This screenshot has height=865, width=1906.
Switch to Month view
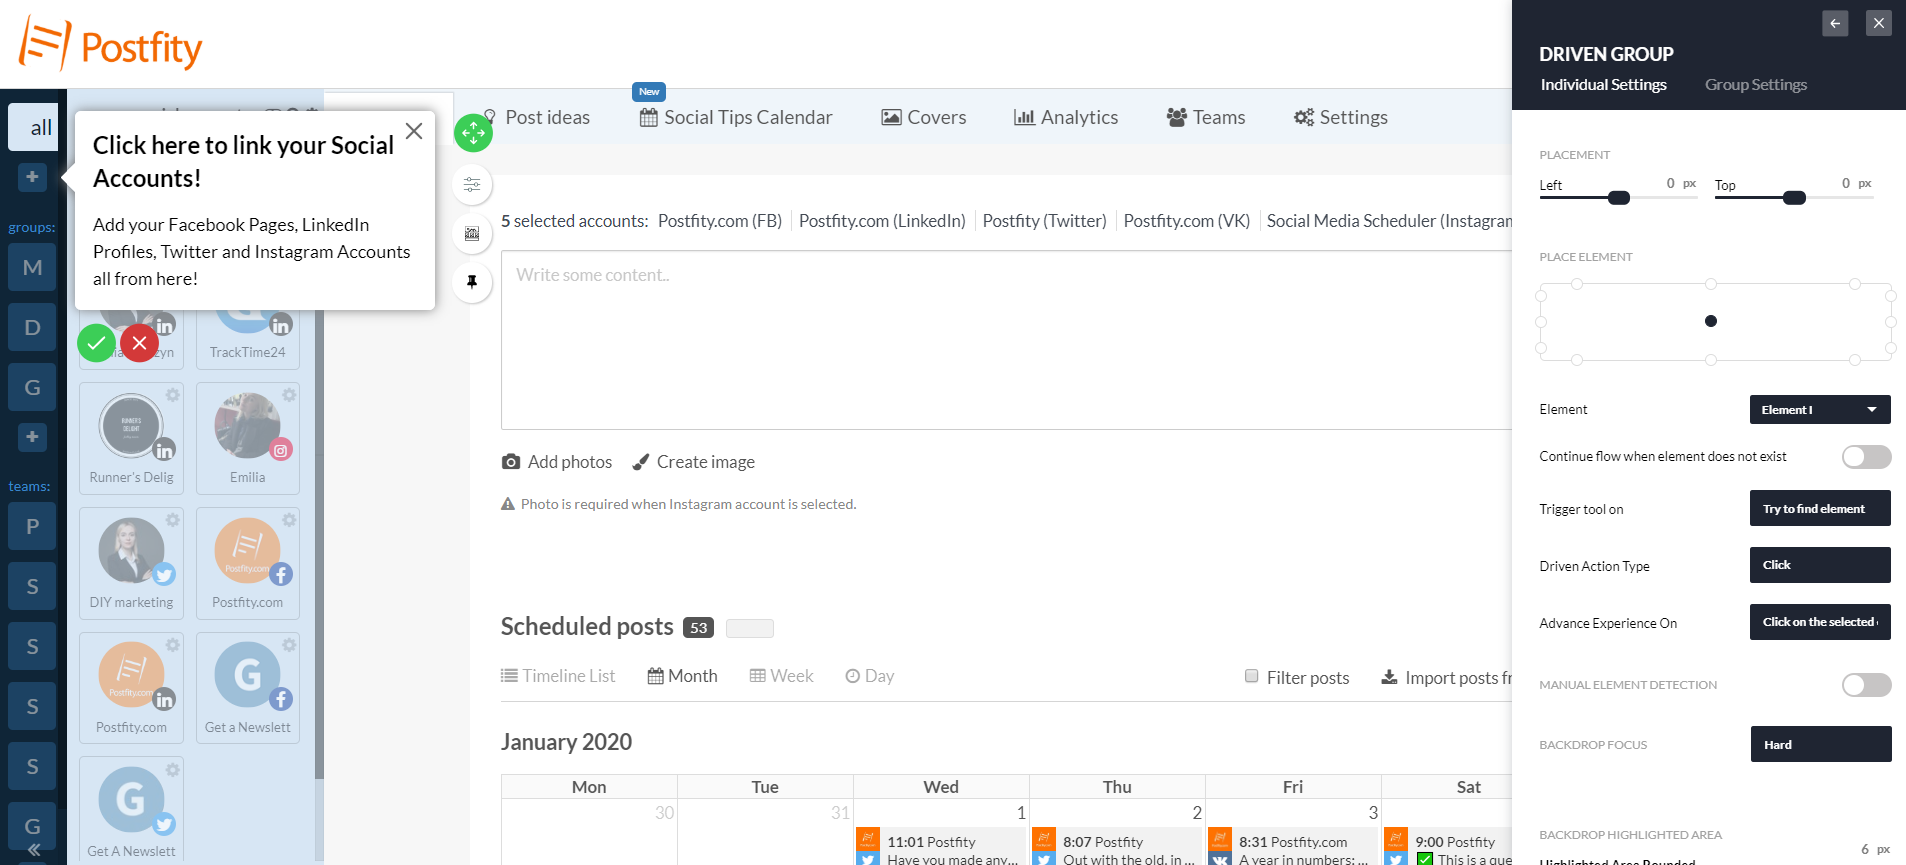coord(682,676)
